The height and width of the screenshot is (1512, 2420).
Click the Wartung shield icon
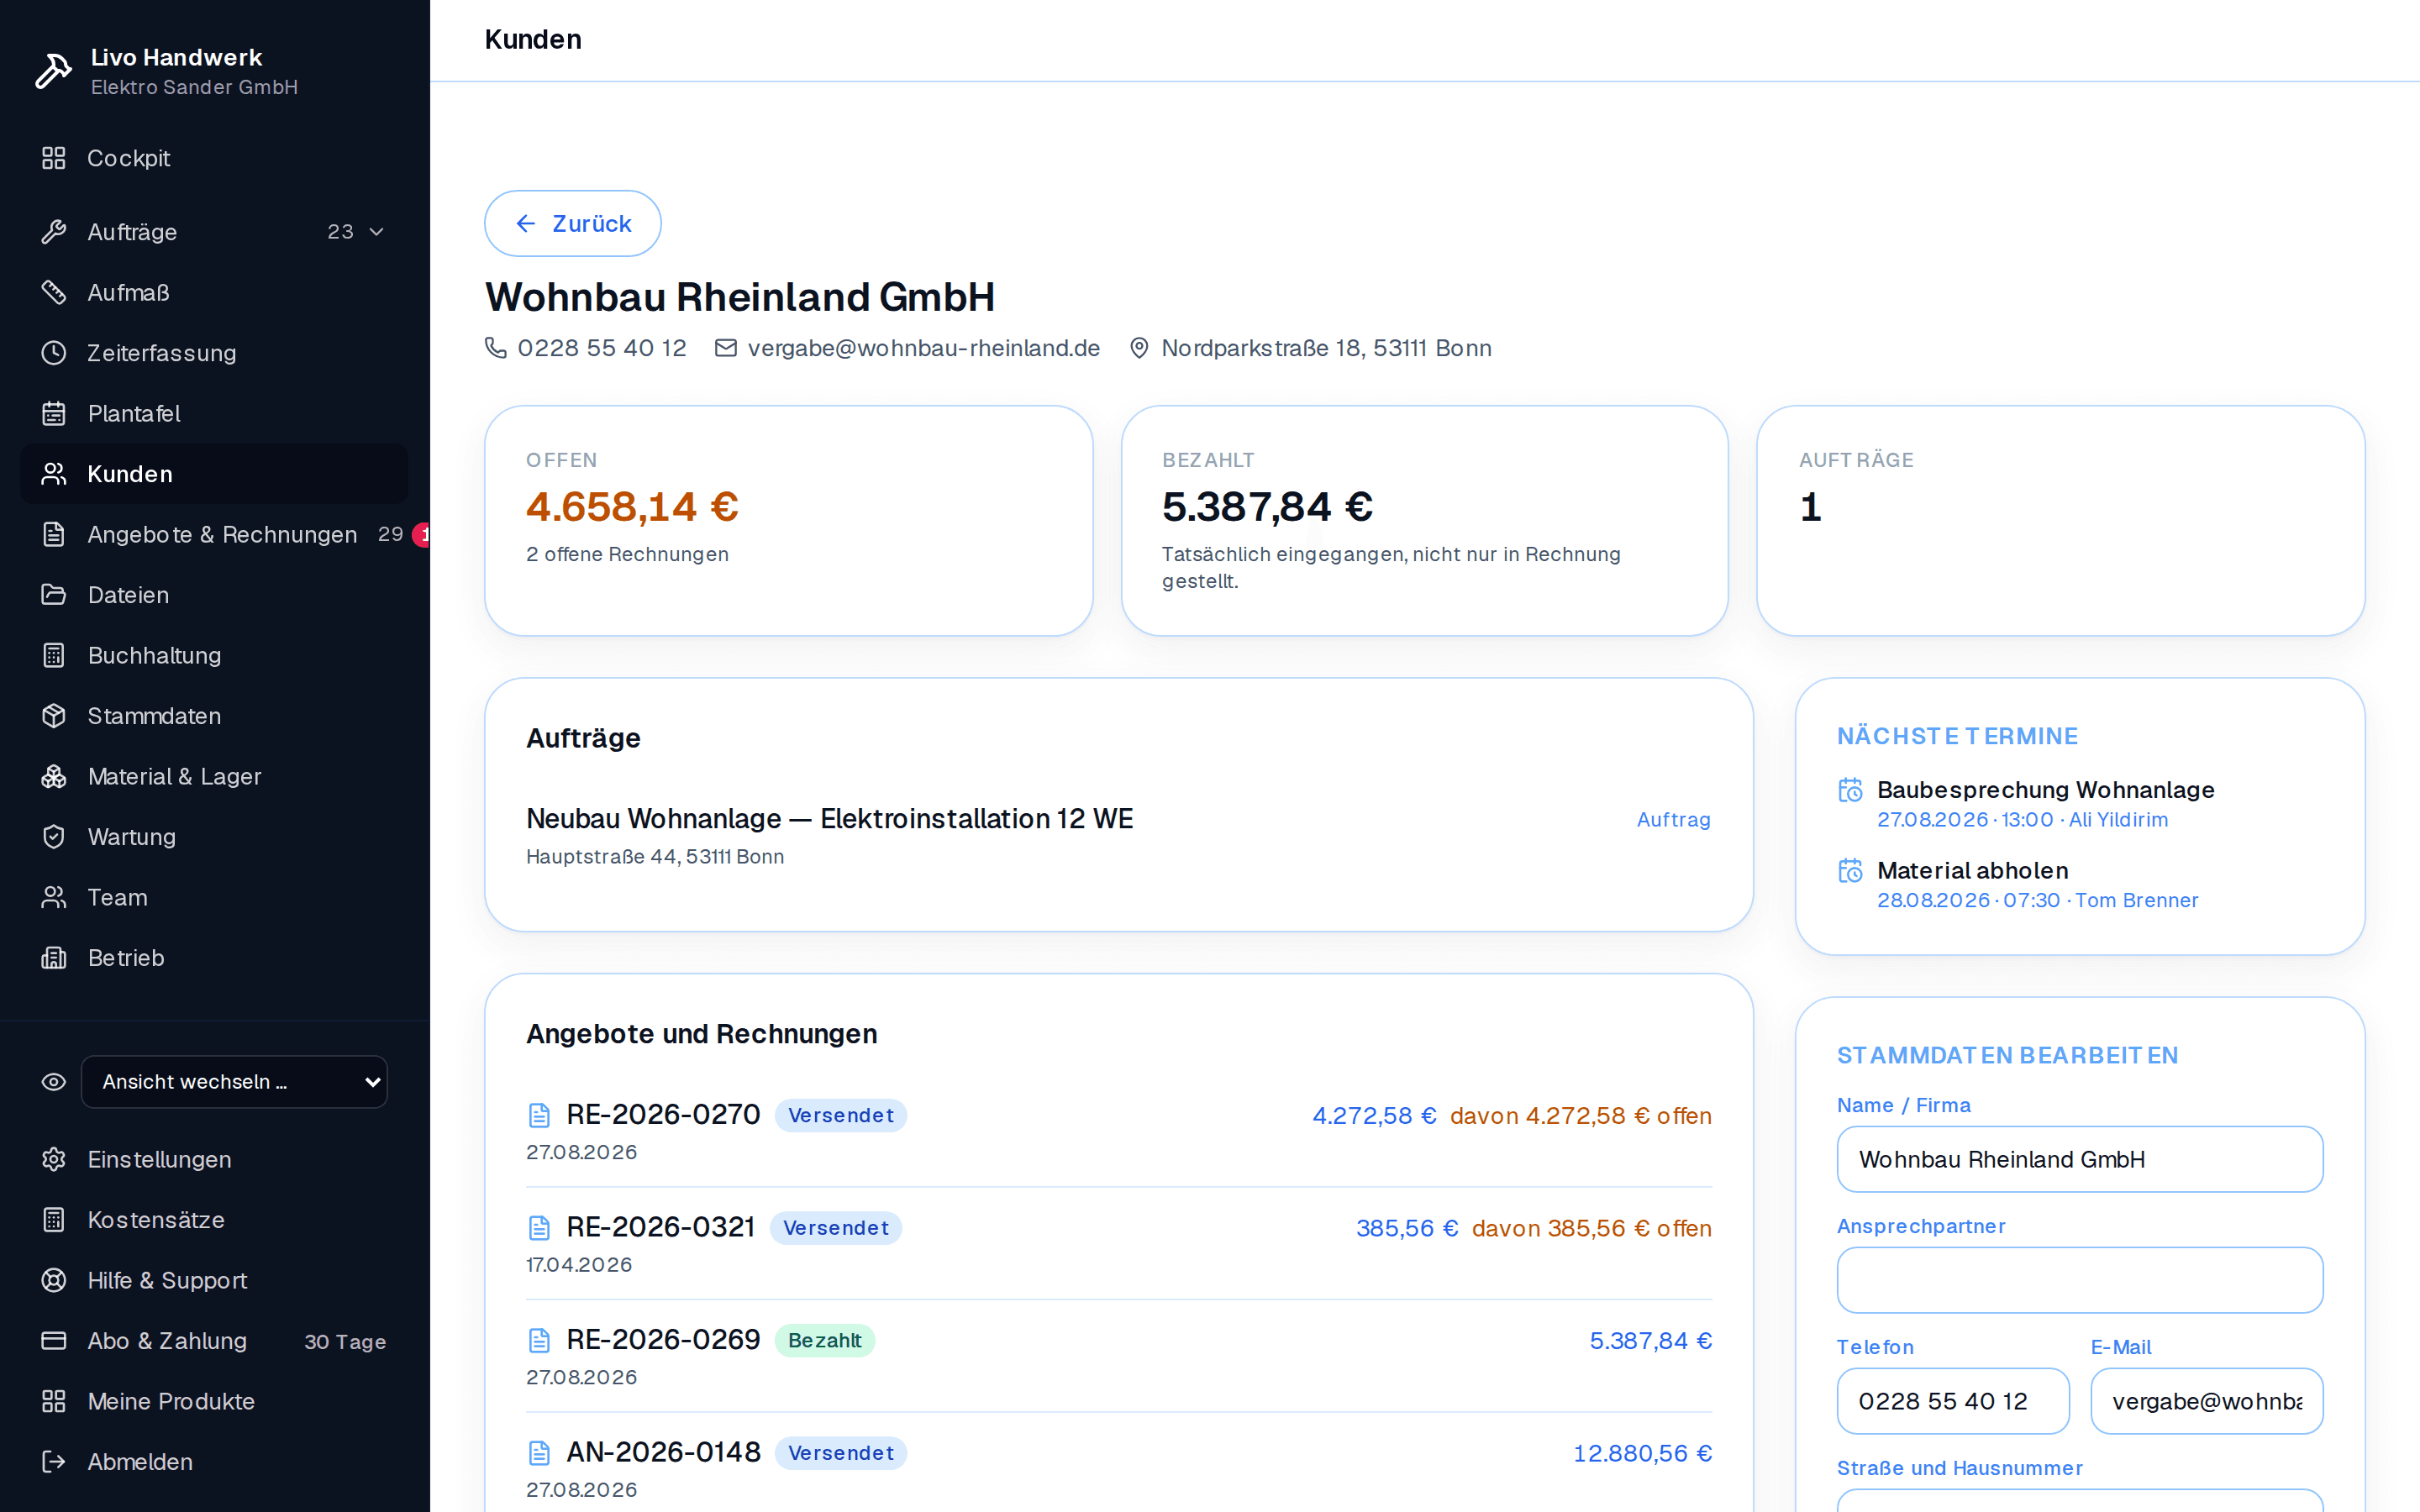tap(54, 837)
